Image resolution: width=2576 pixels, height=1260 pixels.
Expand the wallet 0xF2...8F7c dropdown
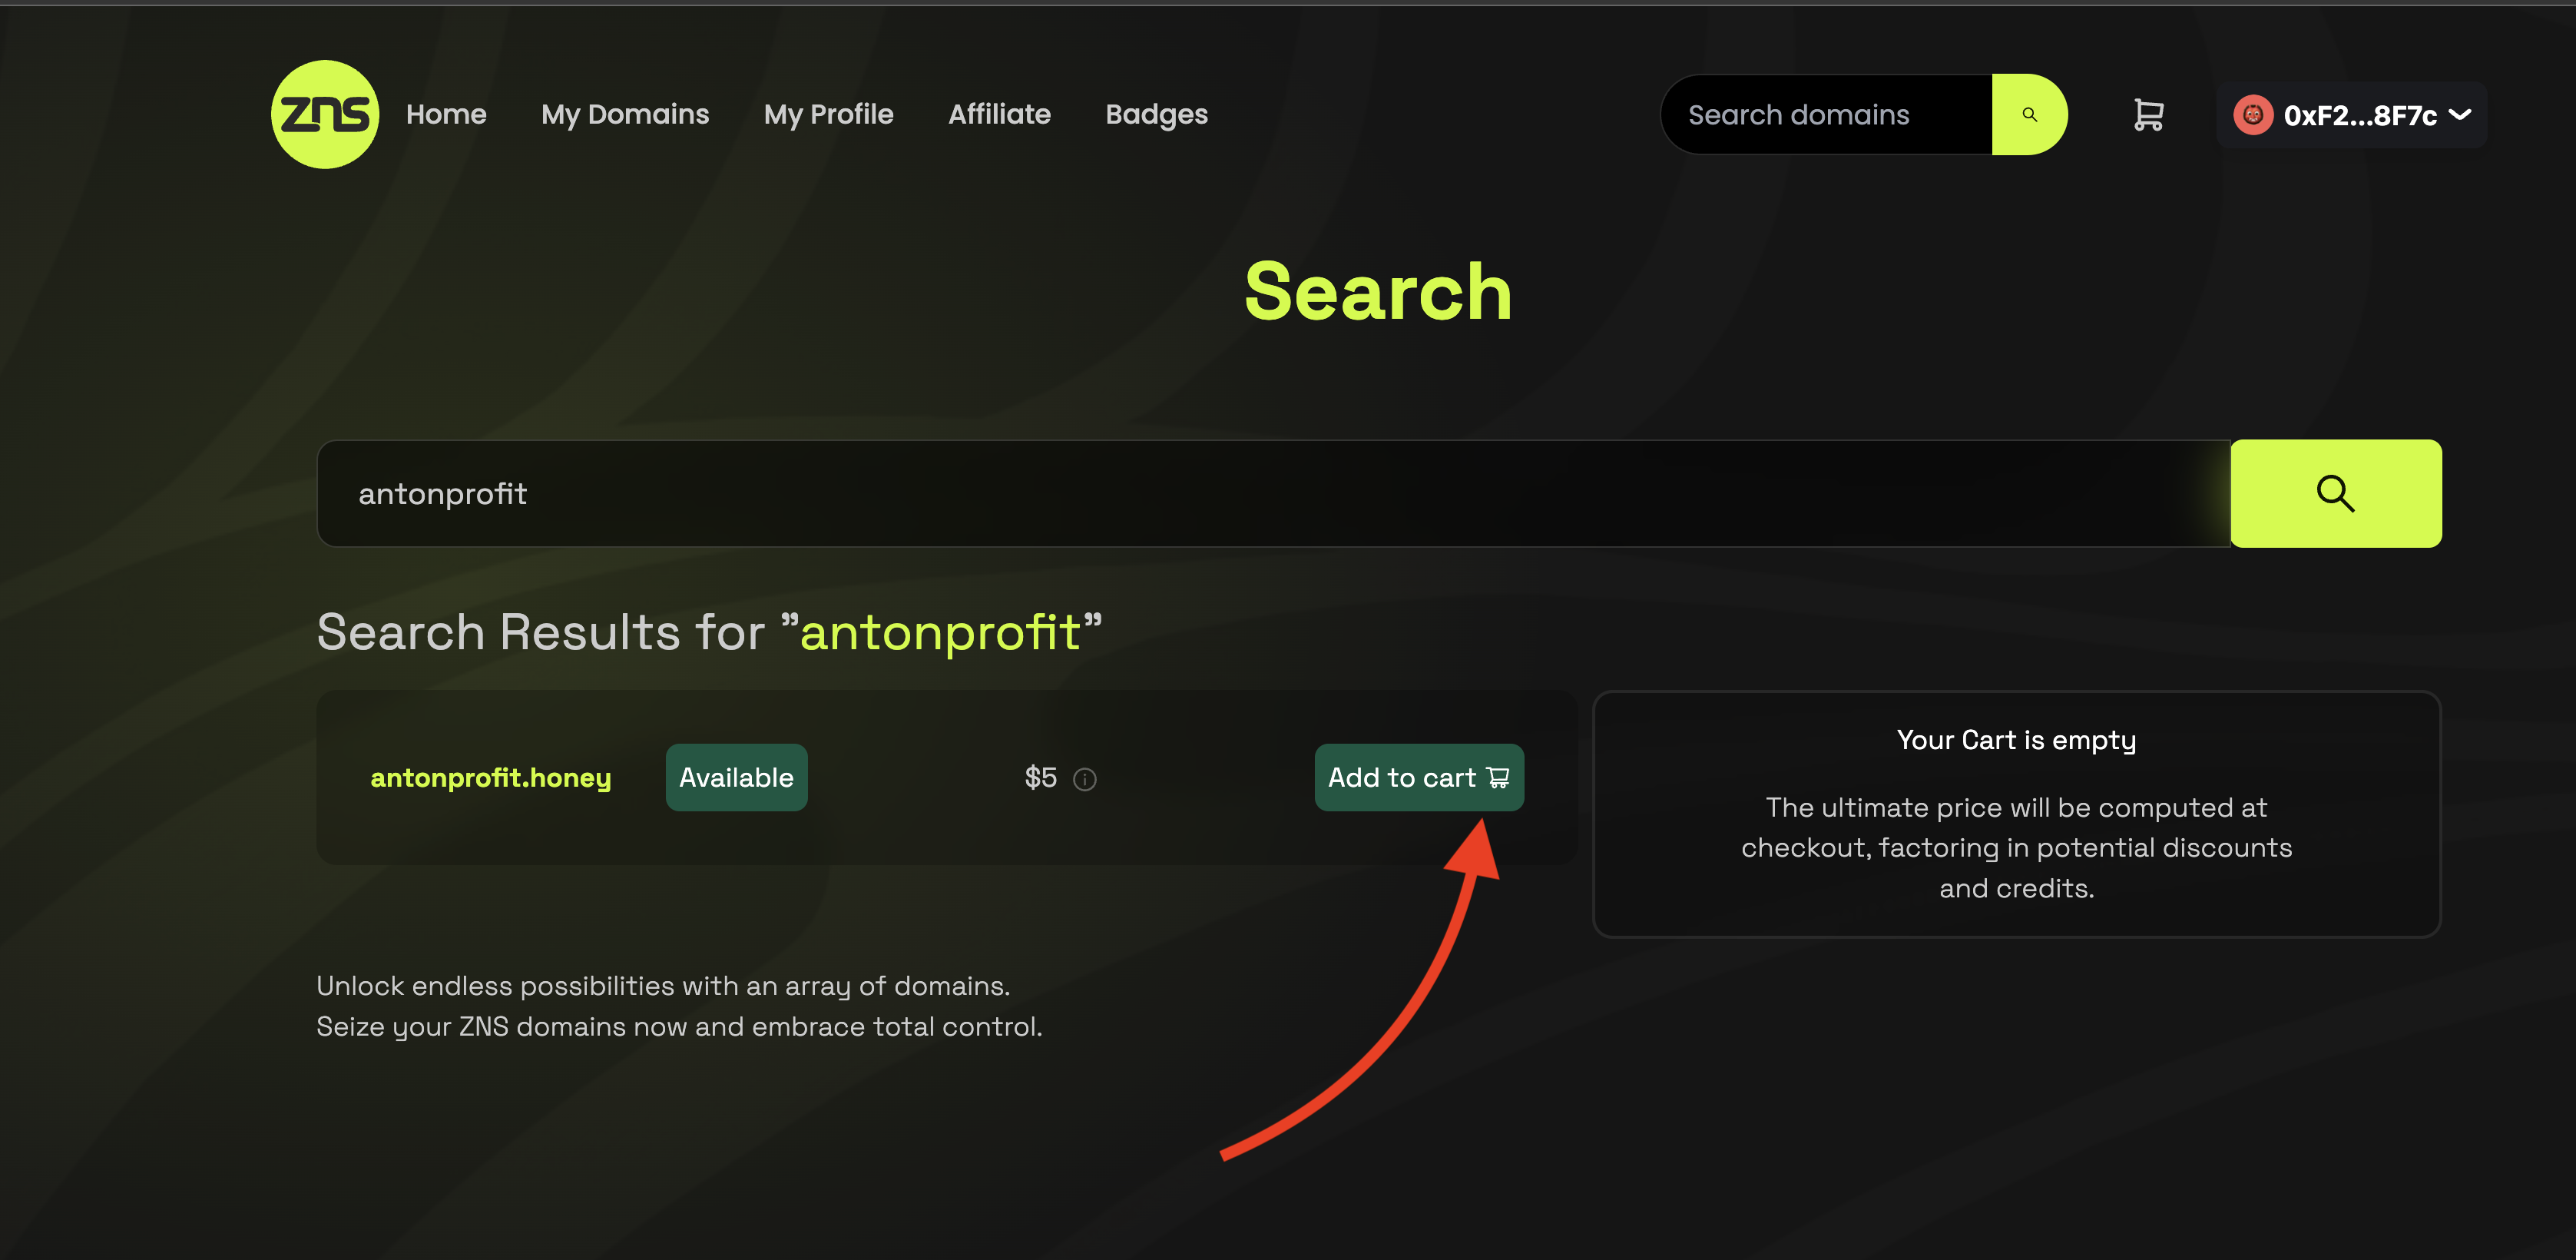[2352, 115]
